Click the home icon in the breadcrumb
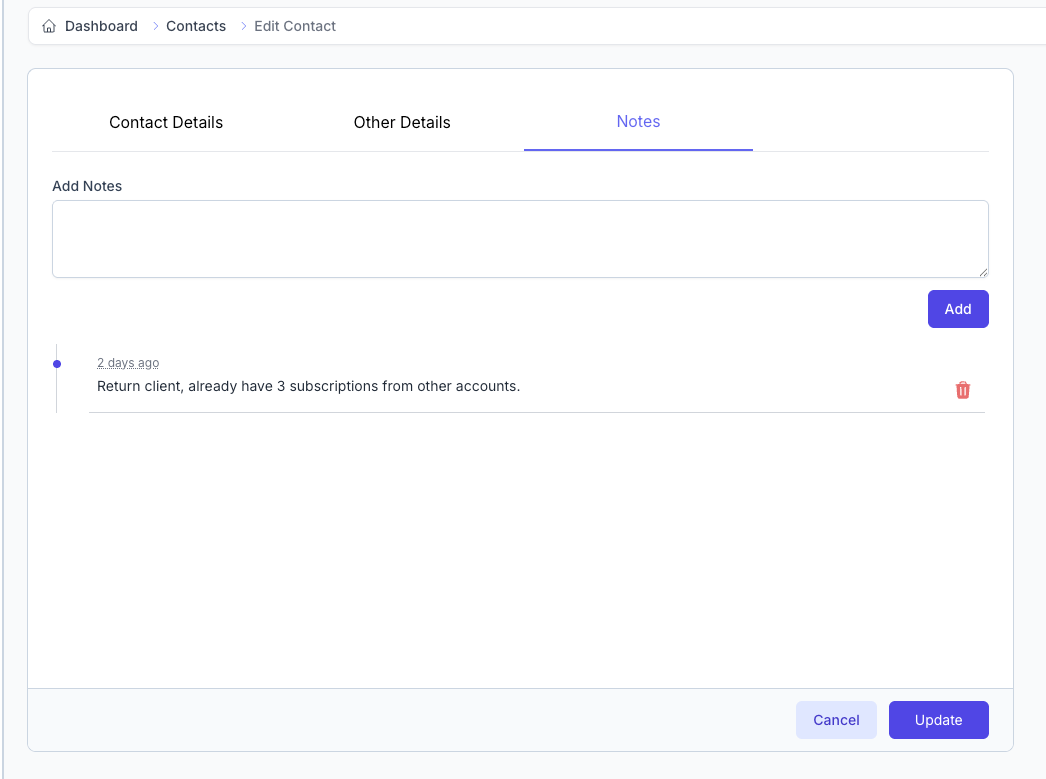The height and width of the screenshot is (779, 1046). 49,26
